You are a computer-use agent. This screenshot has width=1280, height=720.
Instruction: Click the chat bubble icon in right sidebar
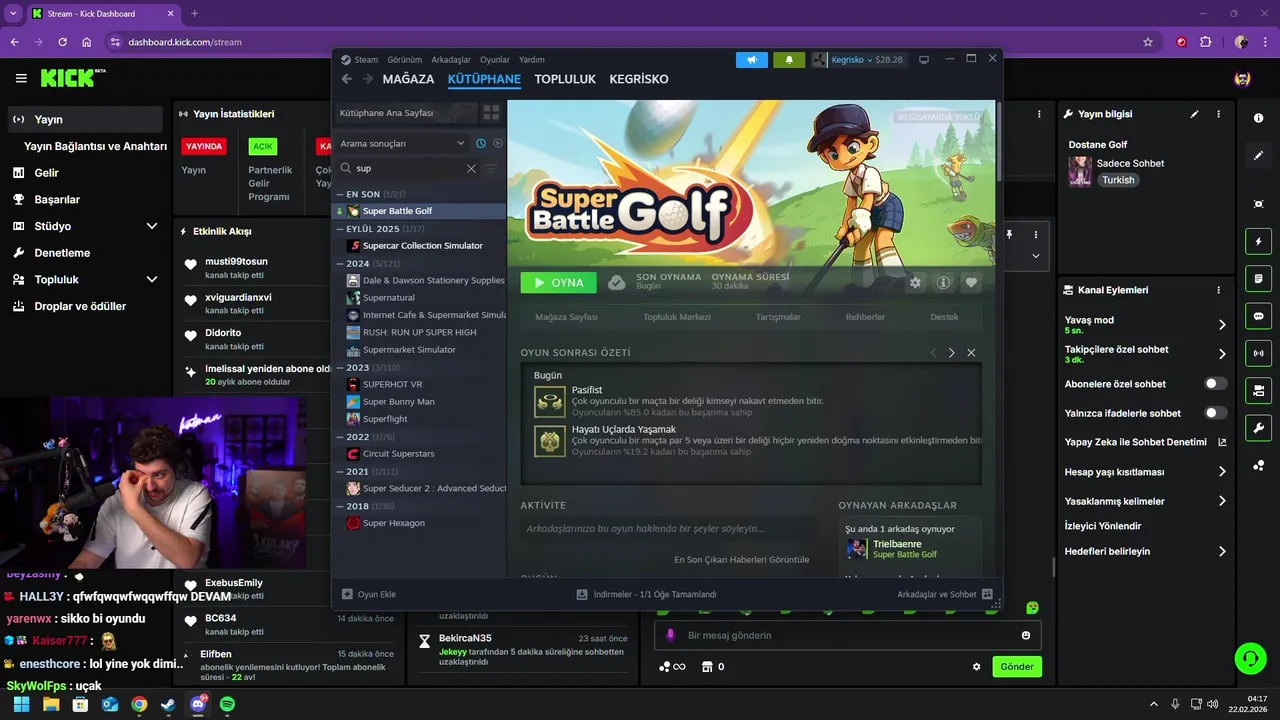pyautogui.click(x=1258, y=316)
